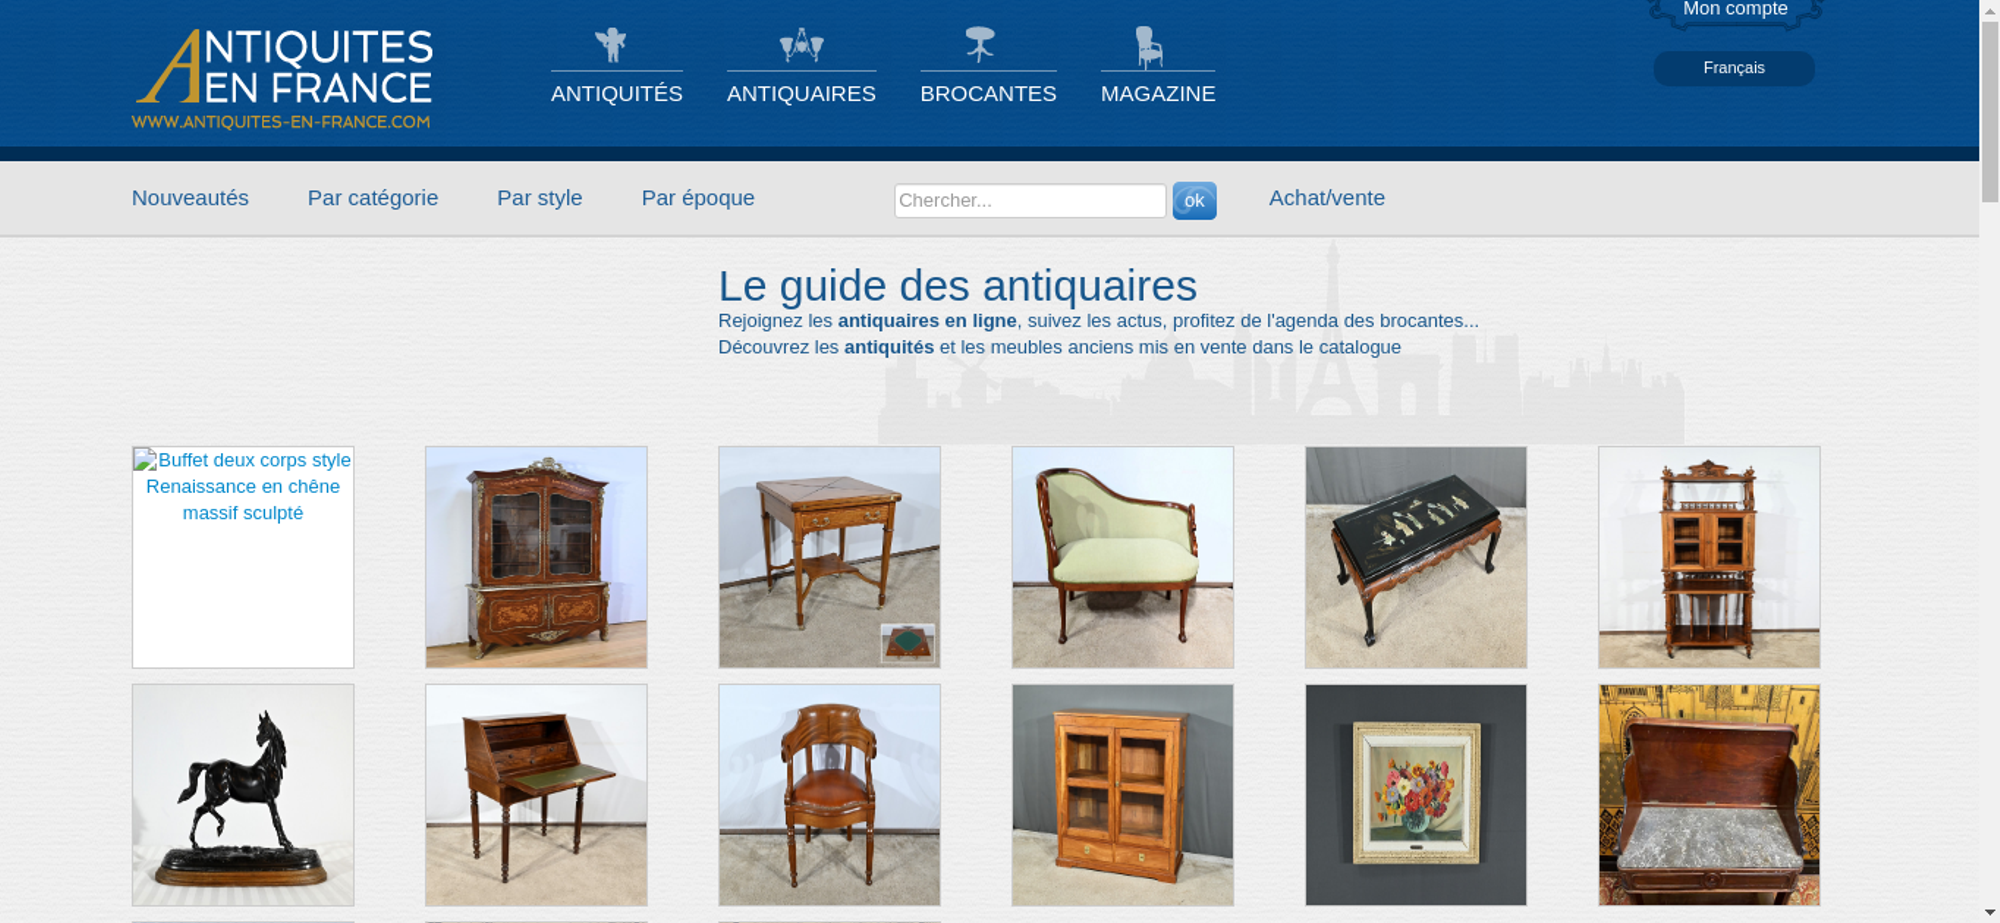
Task: Focus the Chercher search field
Action: click(1030, 201)
